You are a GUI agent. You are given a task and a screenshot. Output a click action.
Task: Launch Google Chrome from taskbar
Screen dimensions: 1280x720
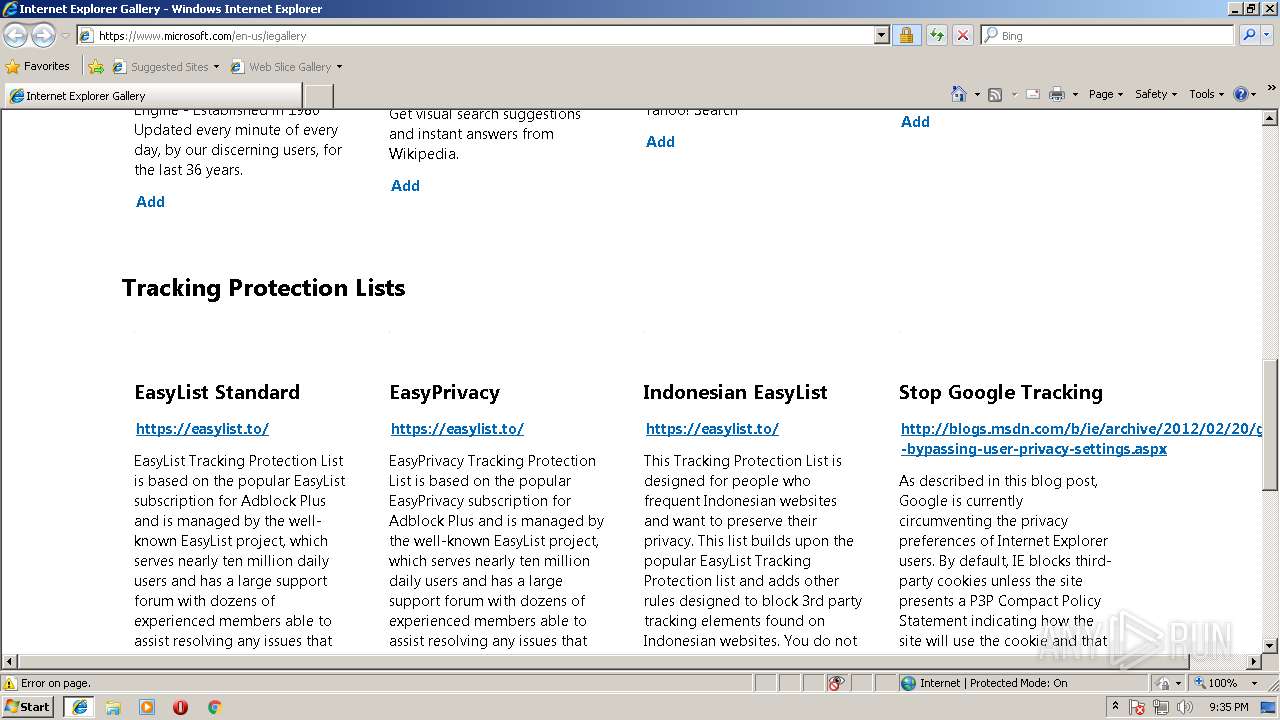pyautogui.click(x=214, y=707)
